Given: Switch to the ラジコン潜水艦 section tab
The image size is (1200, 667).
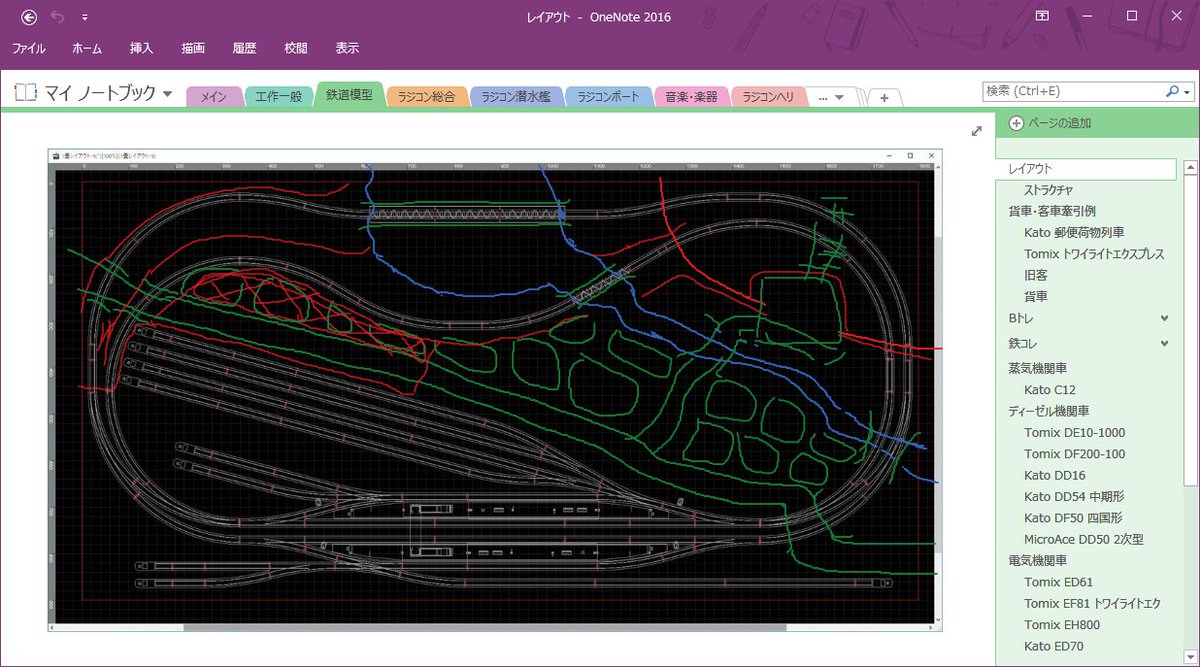Looking at the screenshot, I should tap(516, 97).
